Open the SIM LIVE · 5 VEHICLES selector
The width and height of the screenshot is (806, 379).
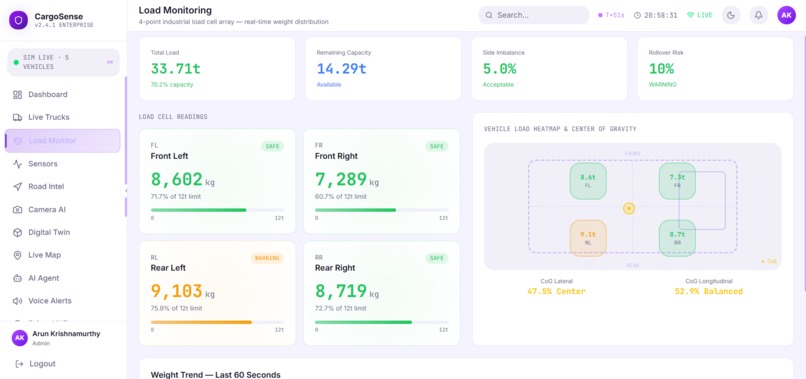click(63, 62)
